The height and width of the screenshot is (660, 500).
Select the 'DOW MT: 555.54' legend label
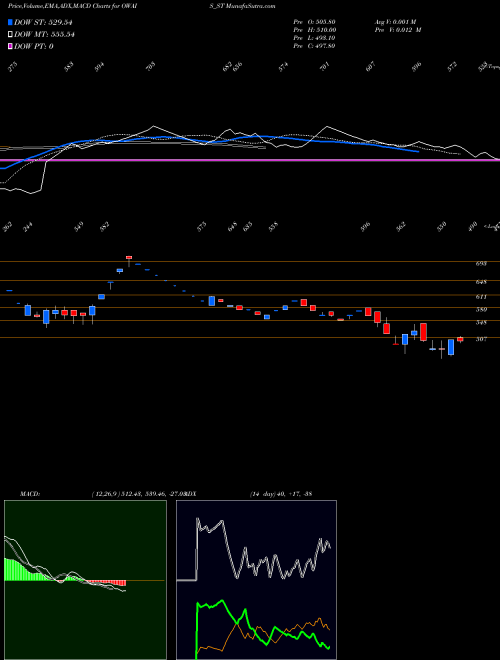click(44, 35)
